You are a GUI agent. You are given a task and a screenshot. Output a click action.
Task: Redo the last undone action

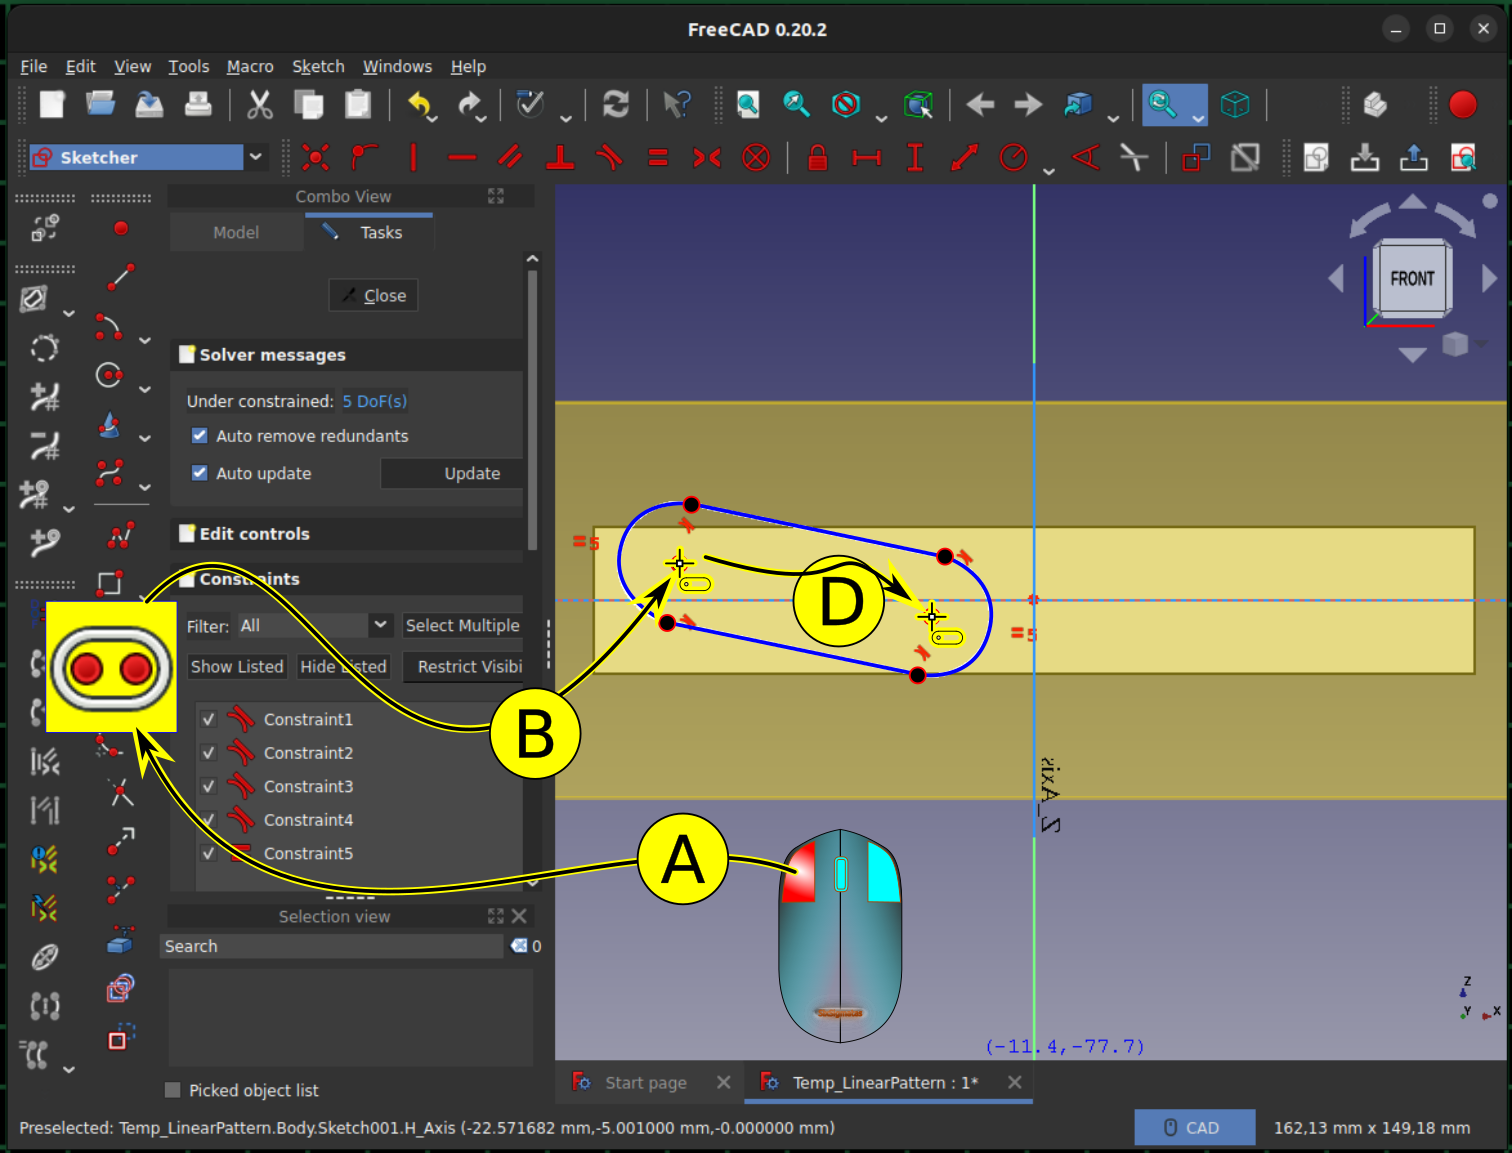[x=470, y=104]
